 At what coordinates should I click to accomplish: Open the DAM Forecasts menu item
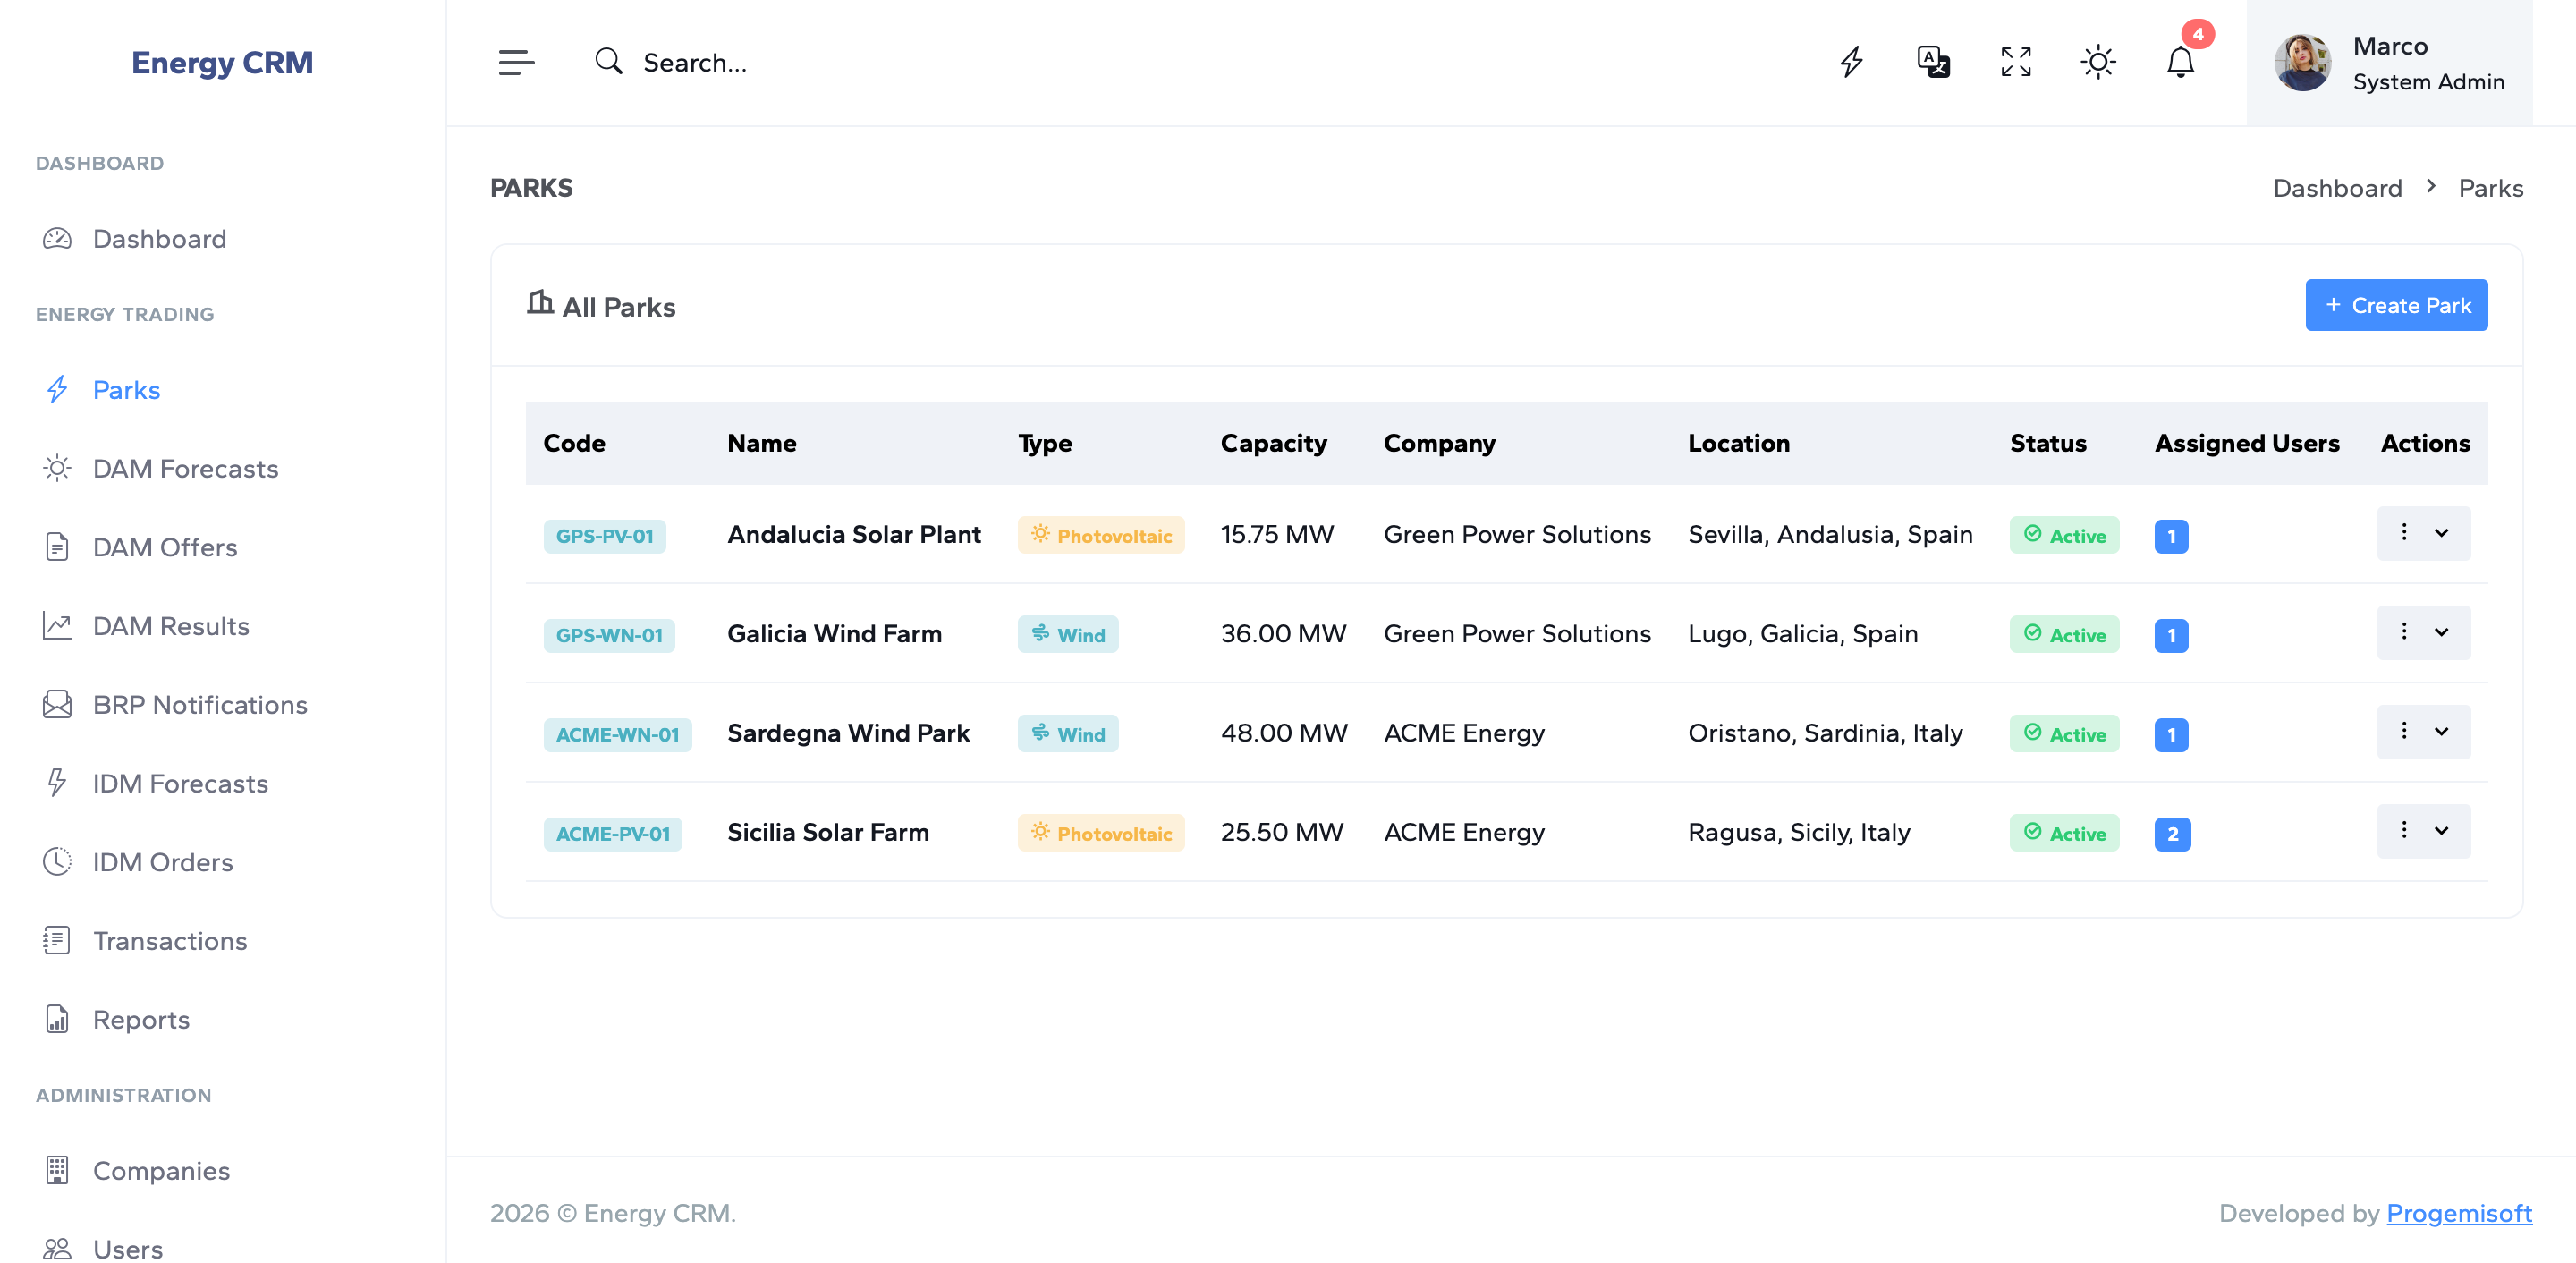pyautogui.click(x=185, y=469)
